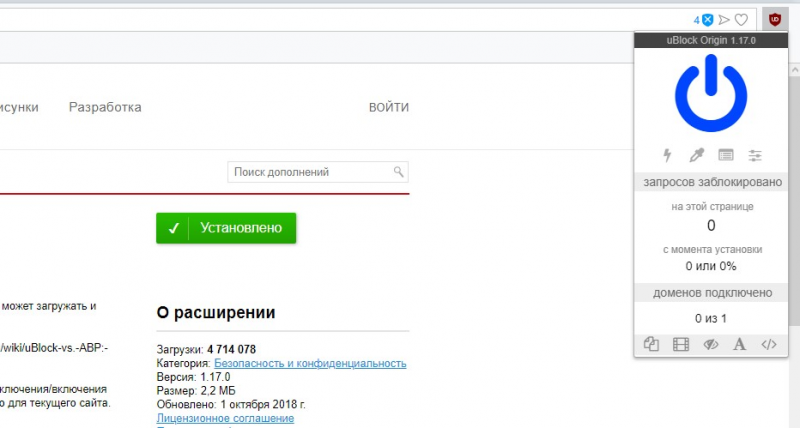Screen dimensions: 800x428
Task: Expand запросов заблокировано section header
Action: pyautogui.click(x=711, y=182)
